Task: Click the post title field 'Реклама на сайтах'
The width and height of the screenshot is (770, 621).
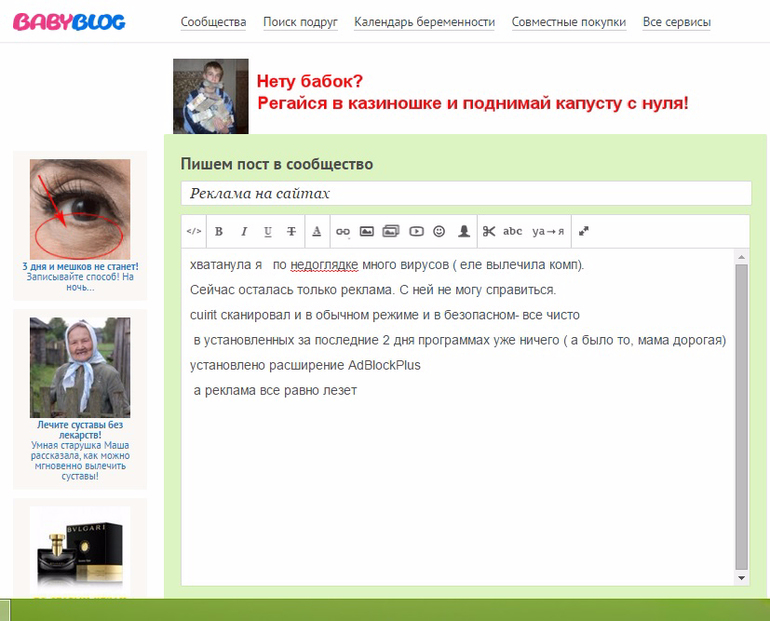Action: pyautogui.click(x=465, y=194)
